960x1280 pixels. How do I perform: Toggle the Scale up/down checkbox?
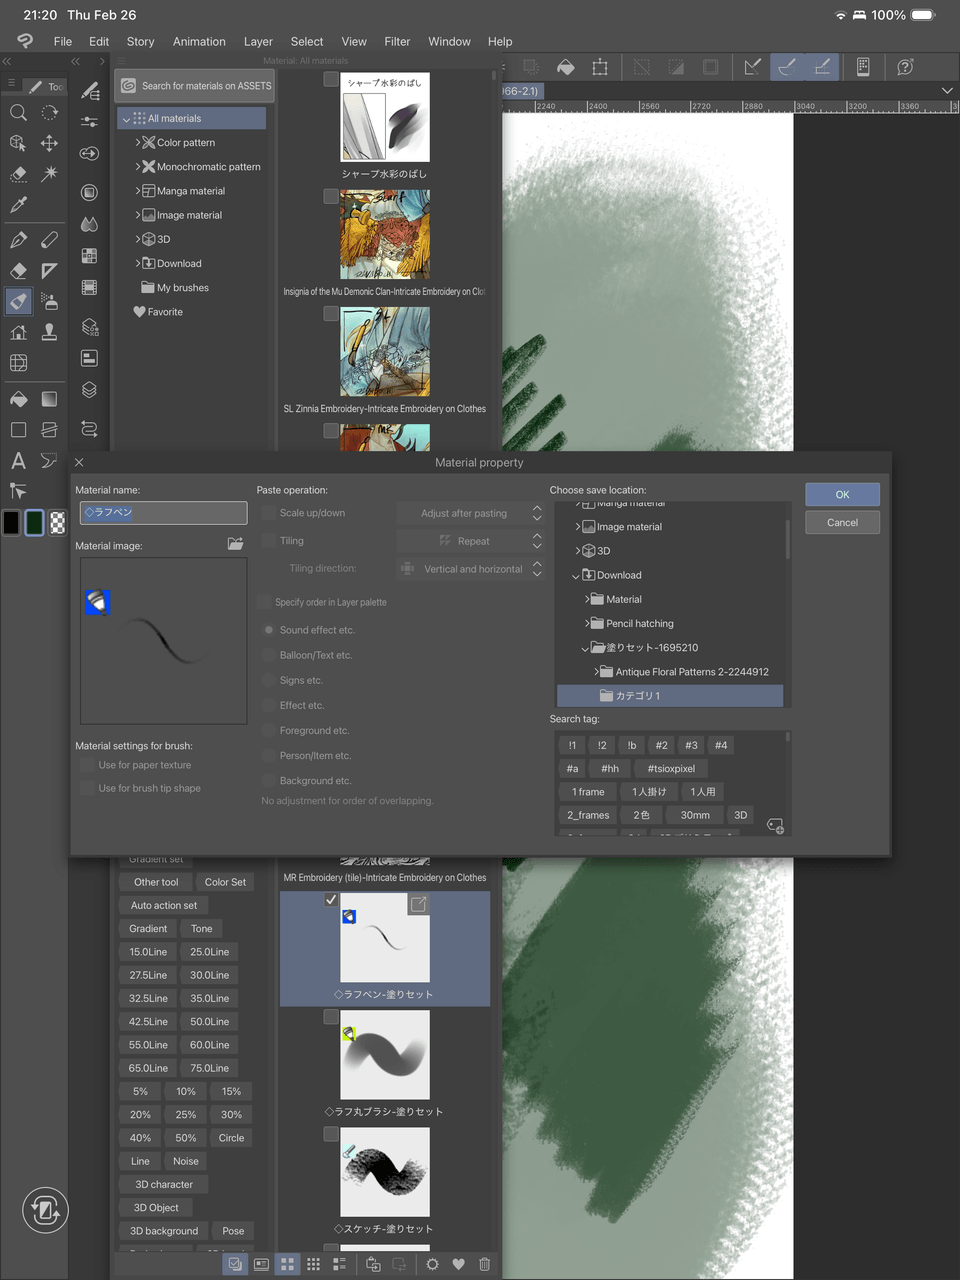[268, 513]
